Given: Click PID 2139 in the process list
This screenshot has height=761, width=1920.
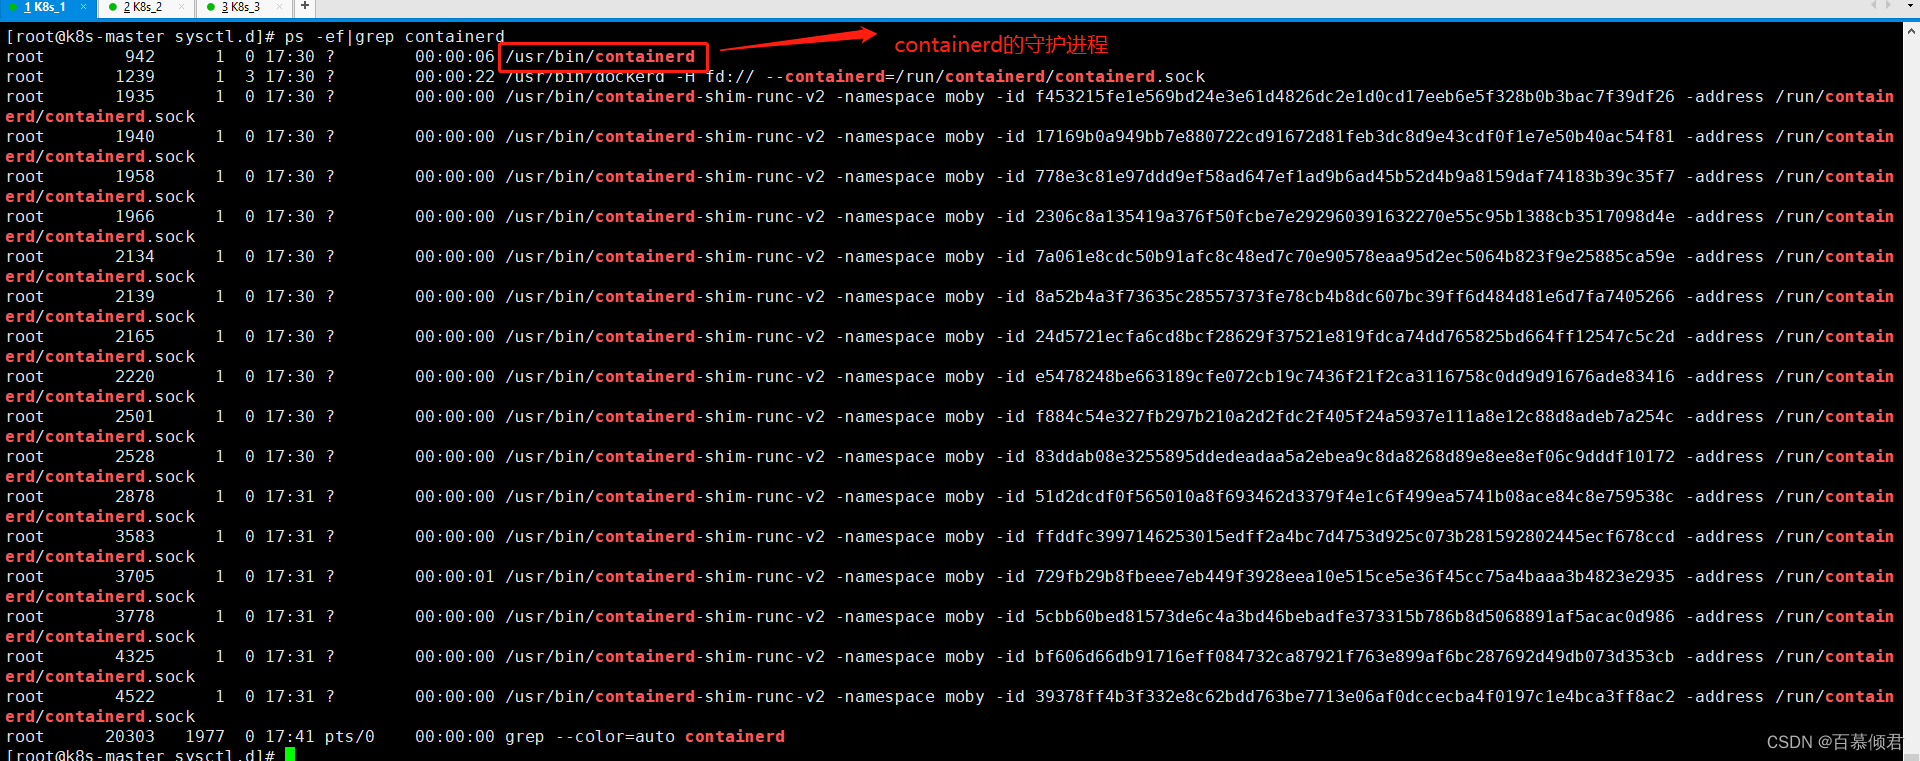Looking at the screenshot, I should [x=135, y=297].
